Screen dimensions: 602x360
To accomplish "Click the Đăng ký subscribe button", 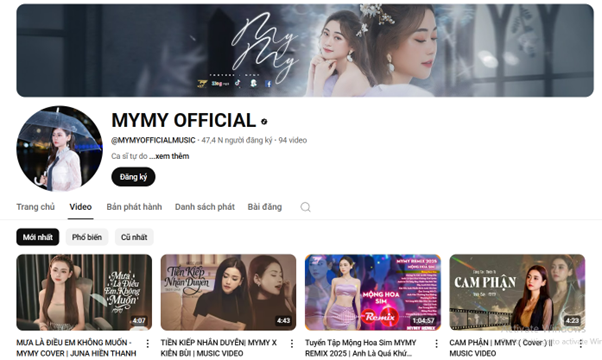I will [x=133, y=177].
